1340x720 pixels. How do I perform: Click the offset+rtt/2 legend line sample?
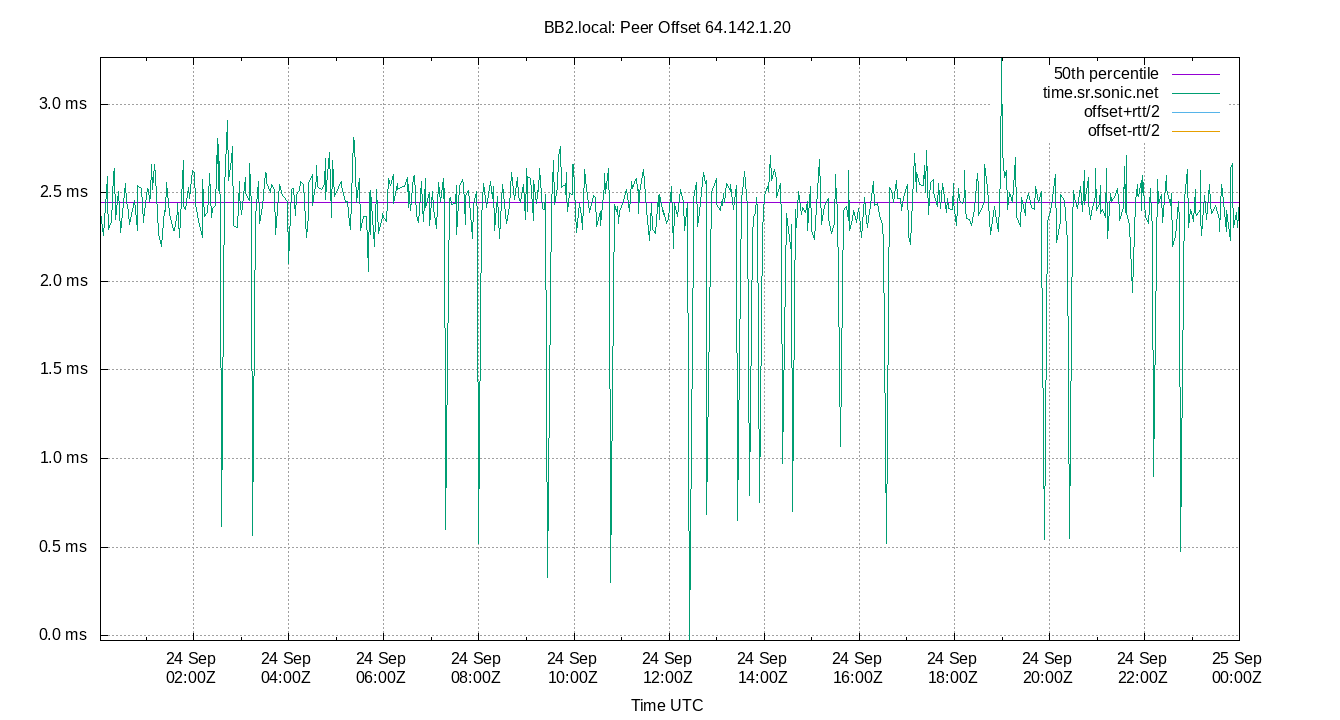1194,112
